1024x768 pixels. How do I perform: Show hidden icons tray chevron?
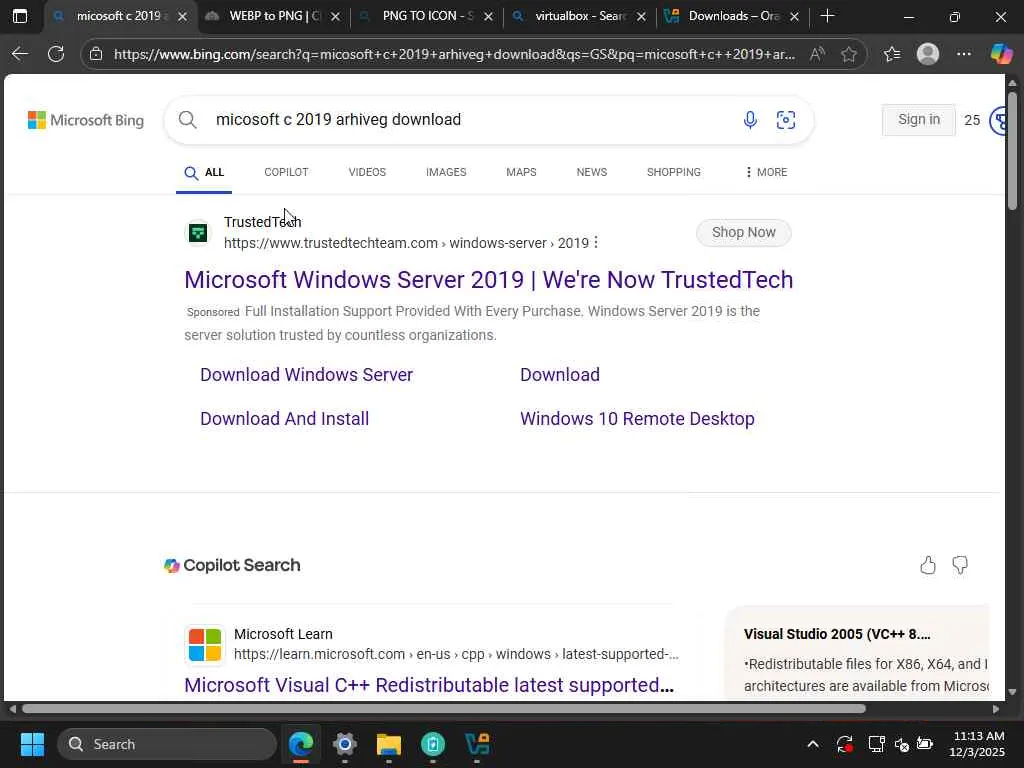pyautogui.click(x=813, y=744)
